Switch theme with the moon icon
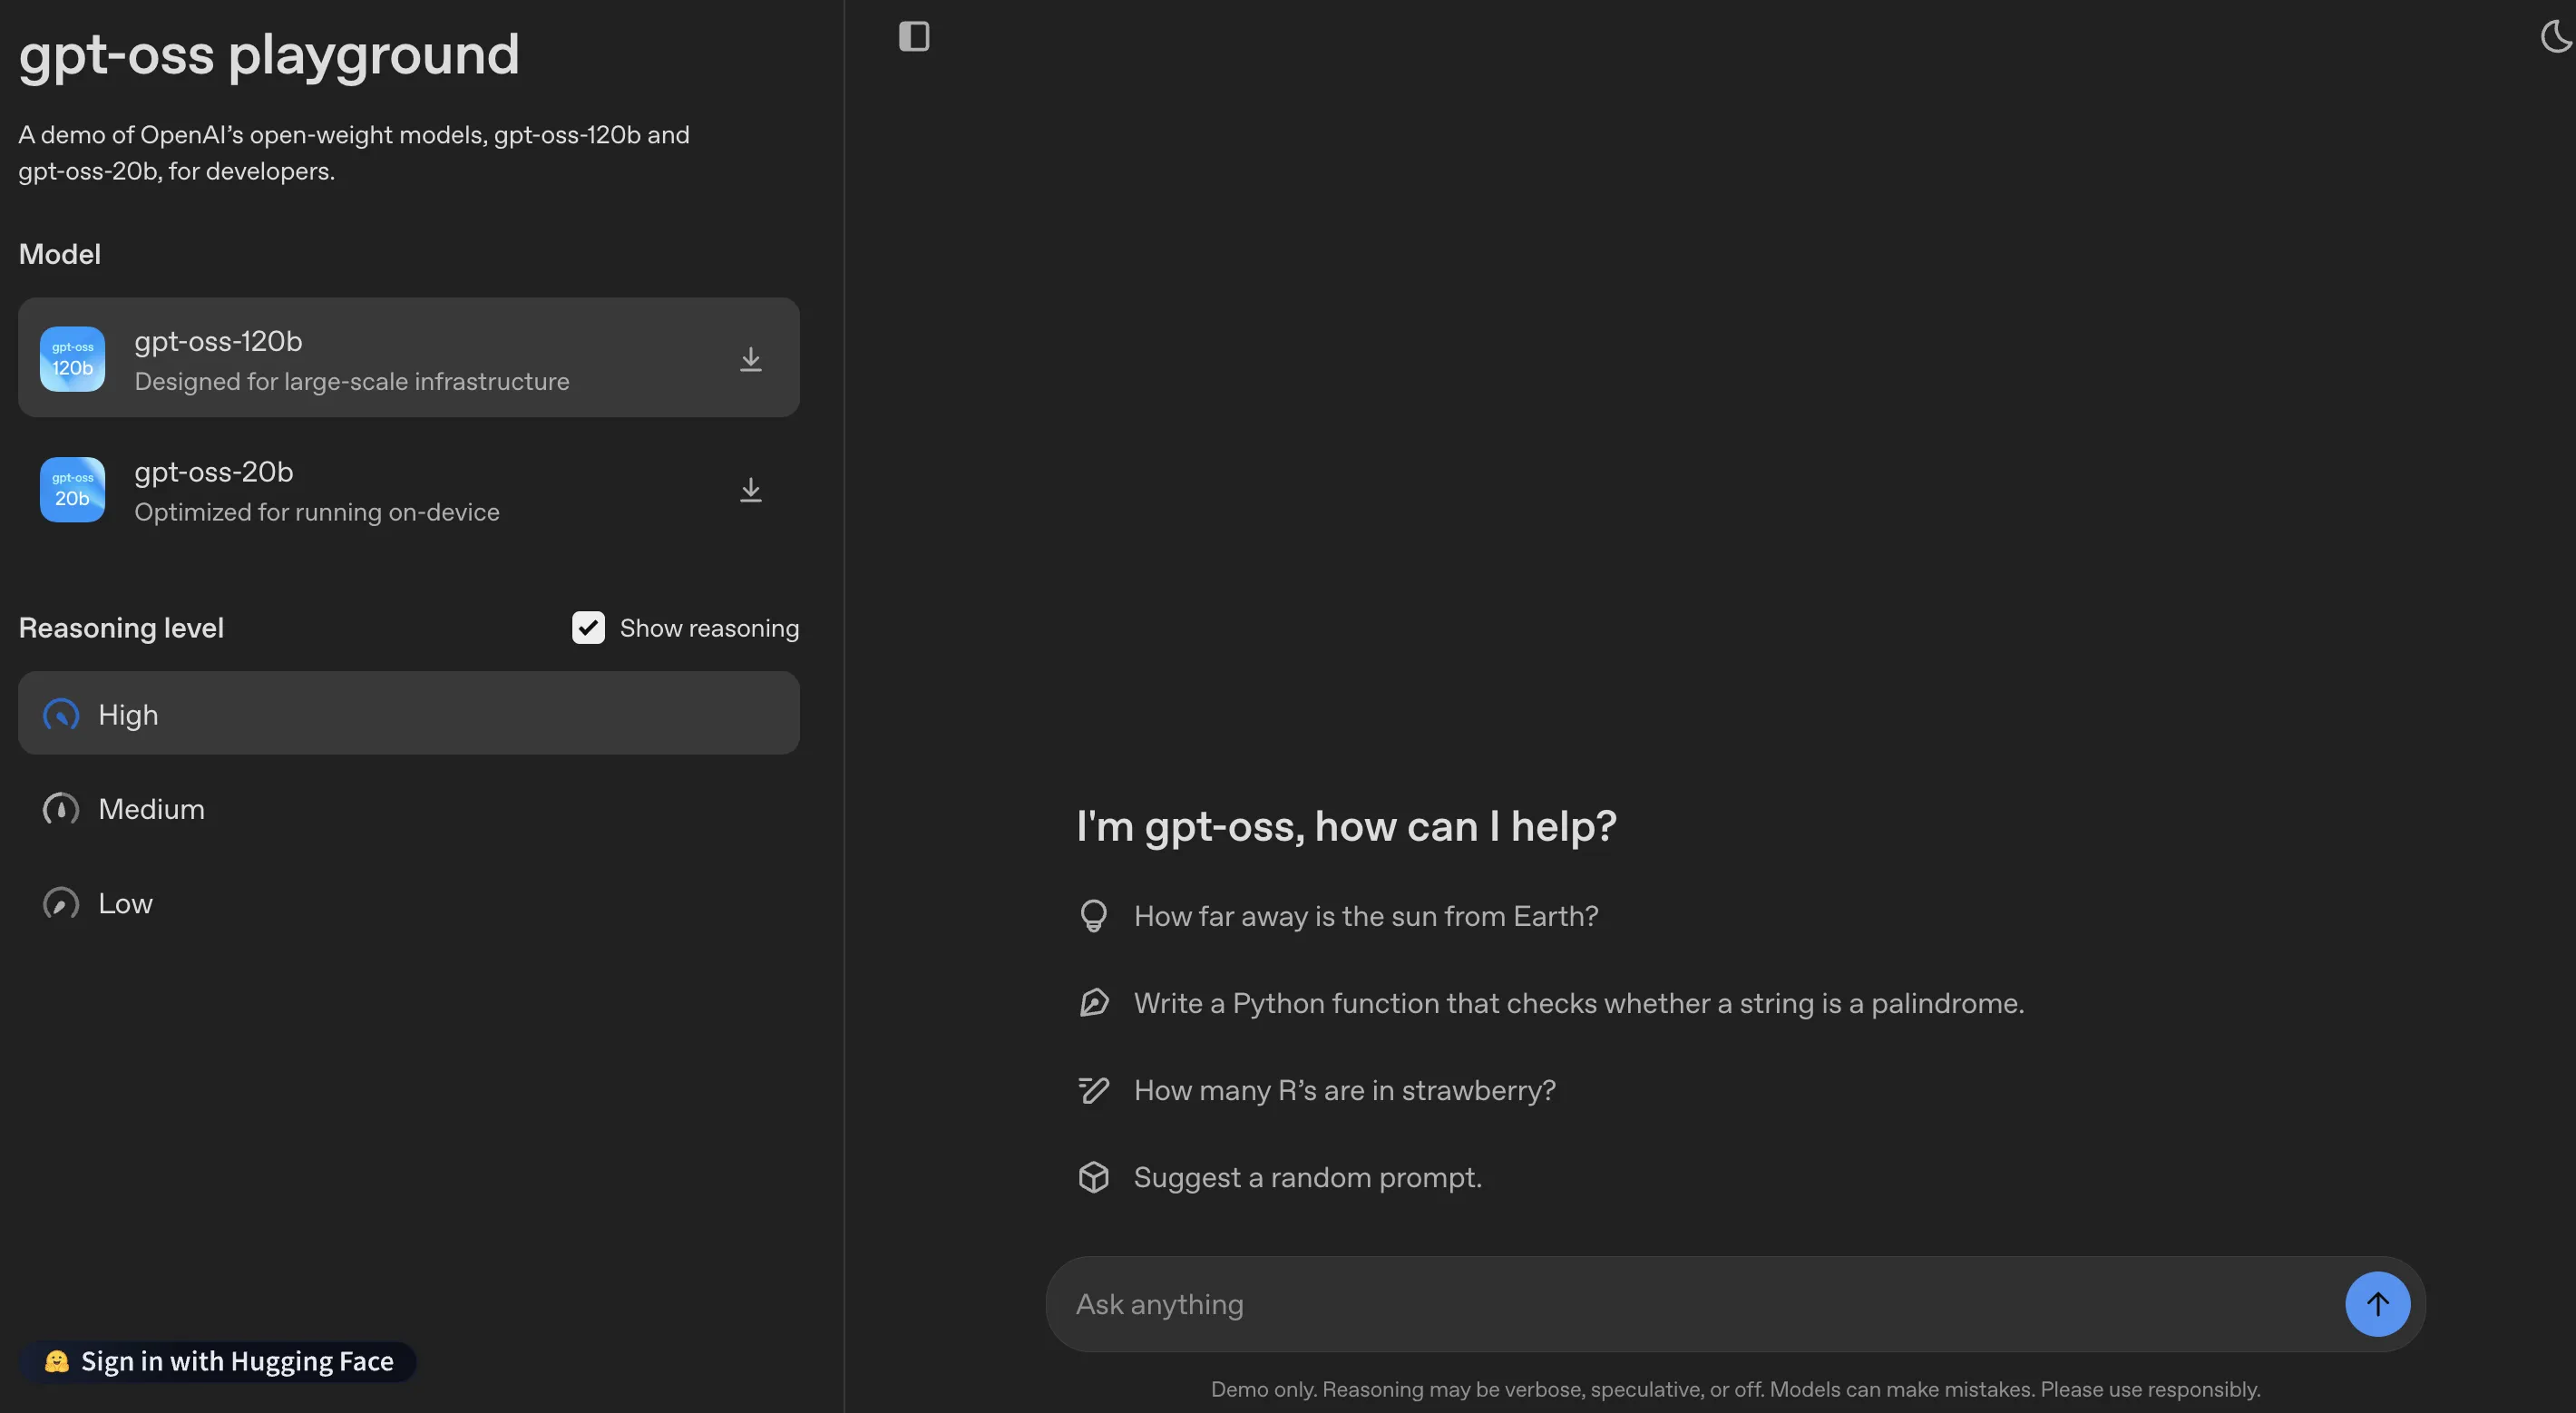This screenshot has height=1413, width=2576. (2554, 37)
